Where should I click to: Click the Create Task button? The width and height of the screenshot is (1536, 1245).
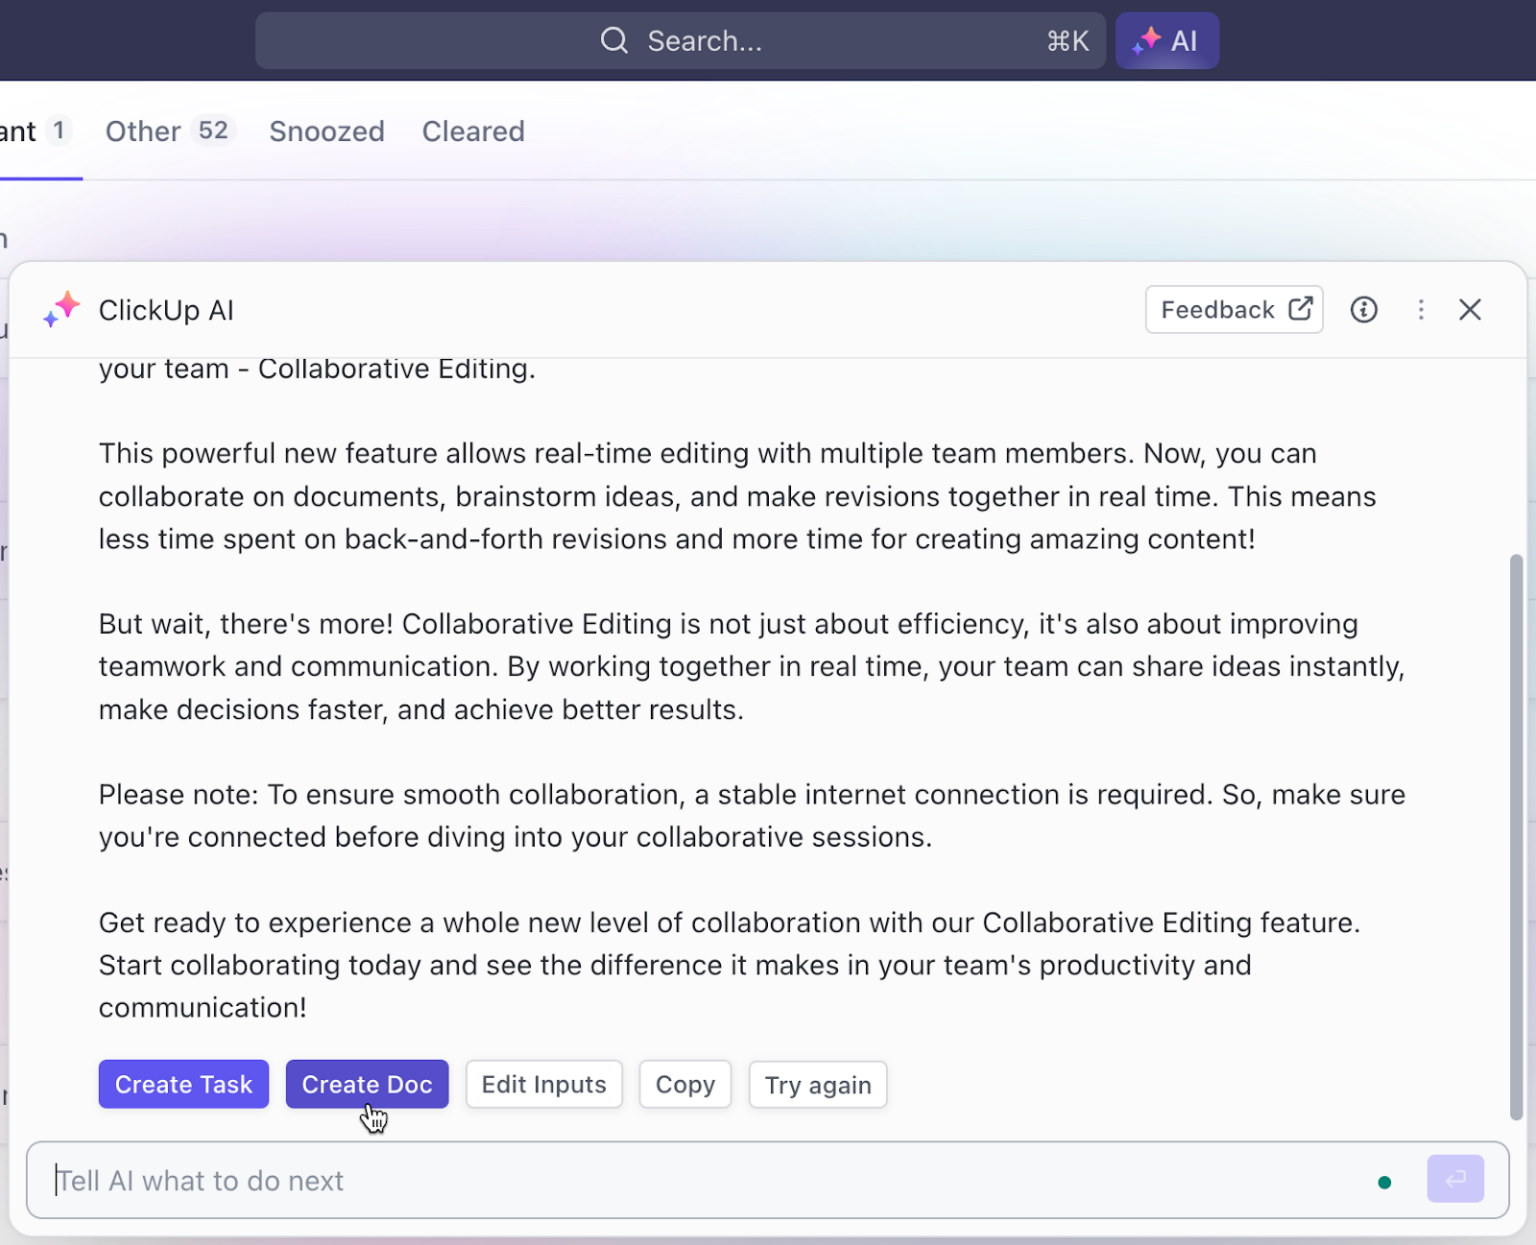pyautogui.click(x=183, y=1084)
